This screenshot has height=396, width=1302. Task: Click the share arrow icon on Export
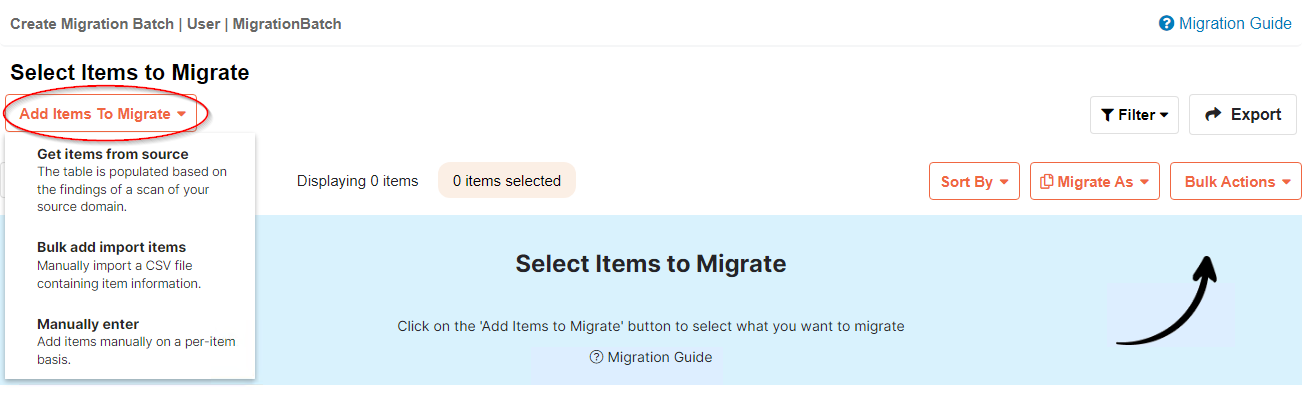click(x=1214, y=115)
